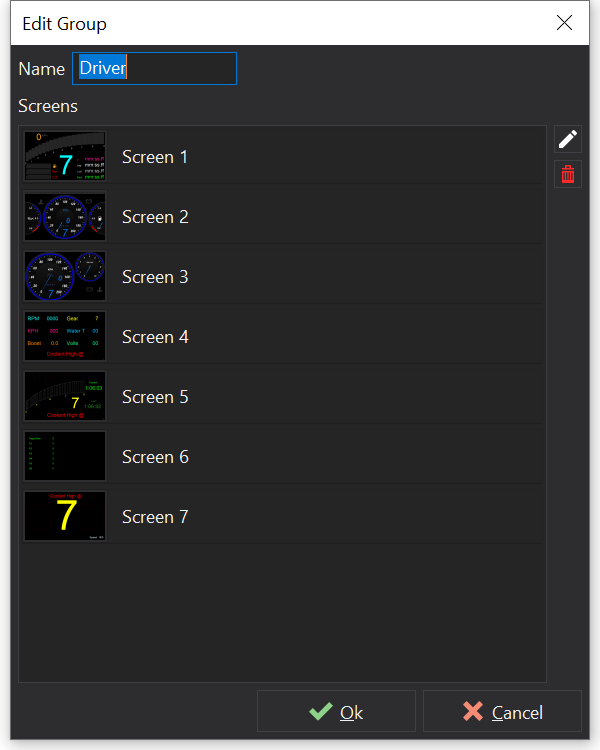Screen dimensions: 600x750
Task: Select Screen 7 large gear thumbnail
Action: pyautogui.click(x=65, y=517)
